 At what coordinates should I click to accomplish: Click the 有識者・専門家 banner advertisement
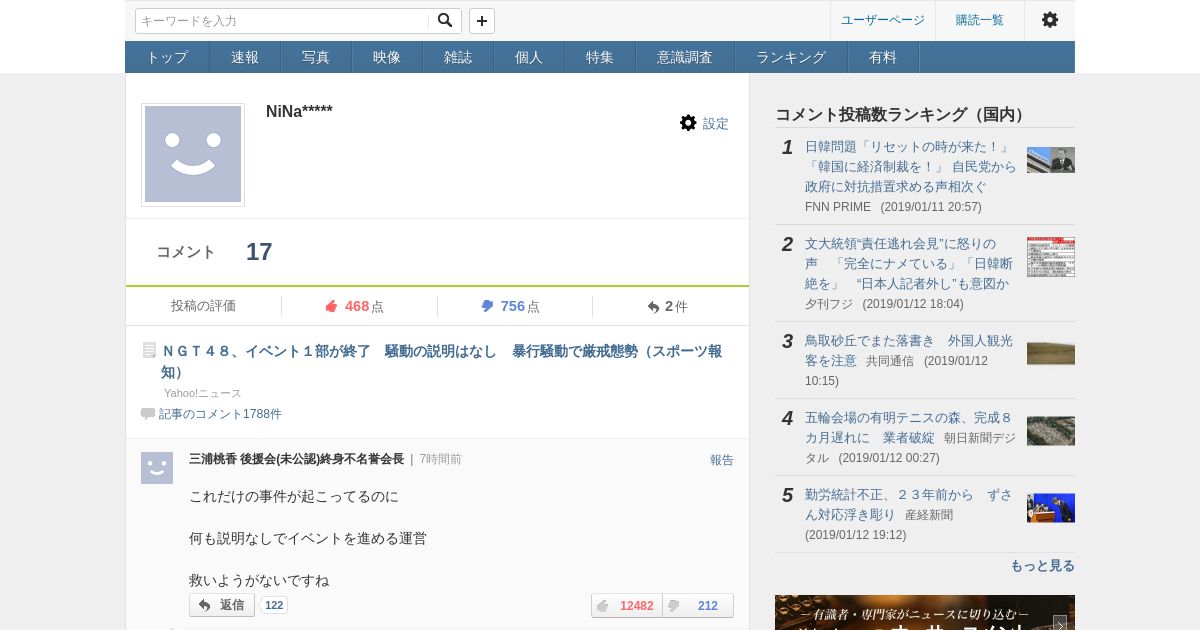(925, 612)
